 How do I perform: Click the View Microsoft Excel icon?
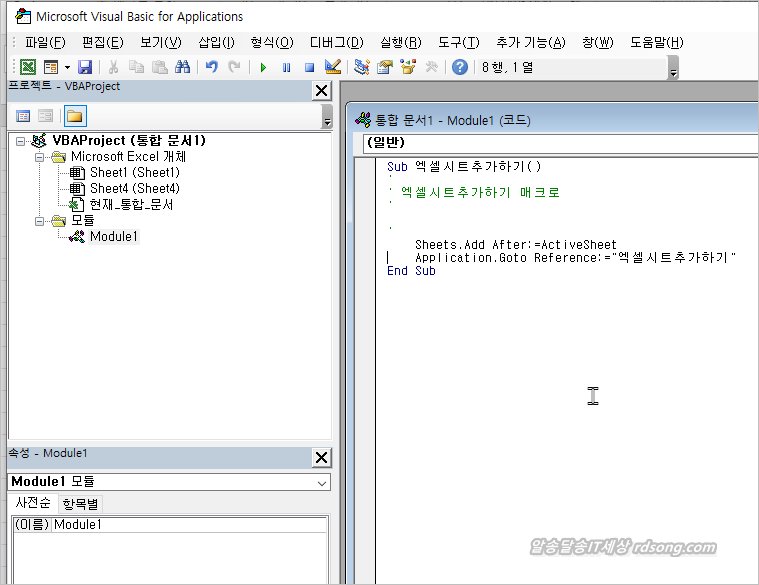click(28, 67)
